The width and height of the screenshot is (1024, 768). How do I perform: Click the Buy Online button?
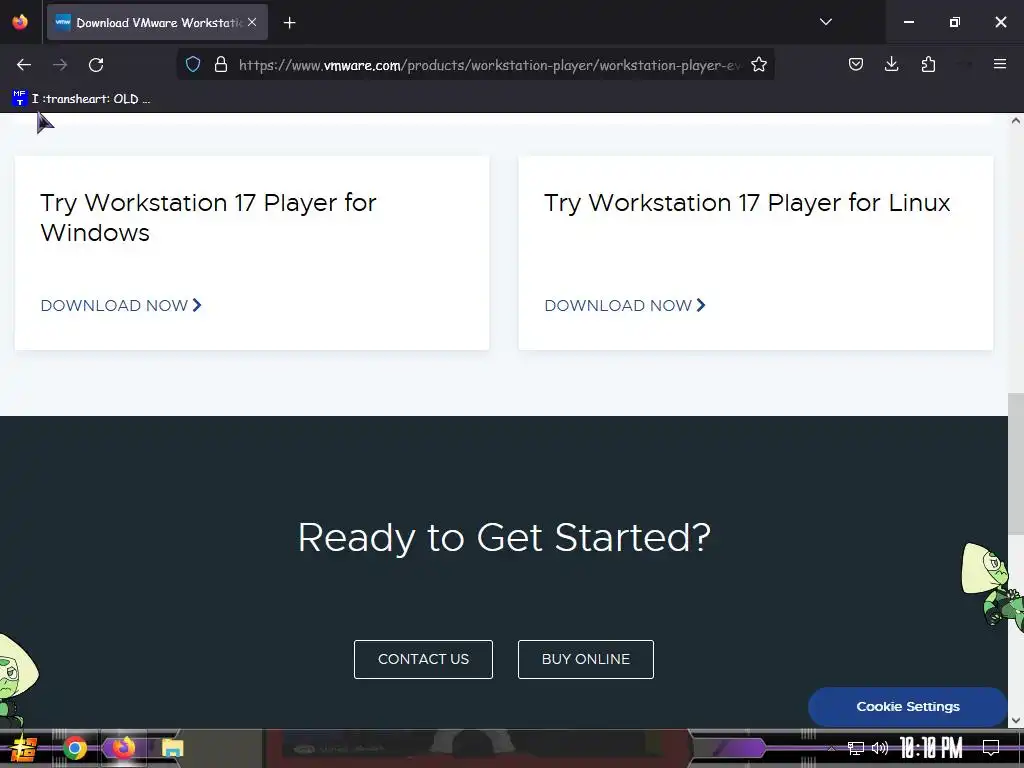tap(586, 660)
